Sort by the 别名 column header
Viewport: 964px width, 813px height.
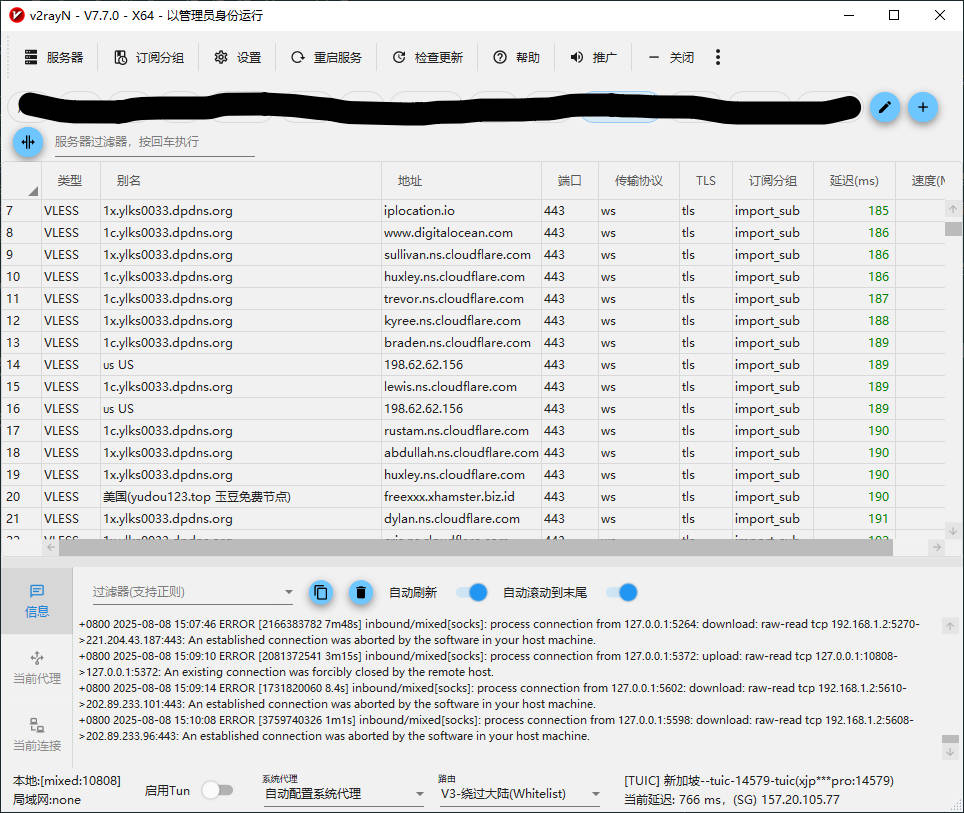240,181
